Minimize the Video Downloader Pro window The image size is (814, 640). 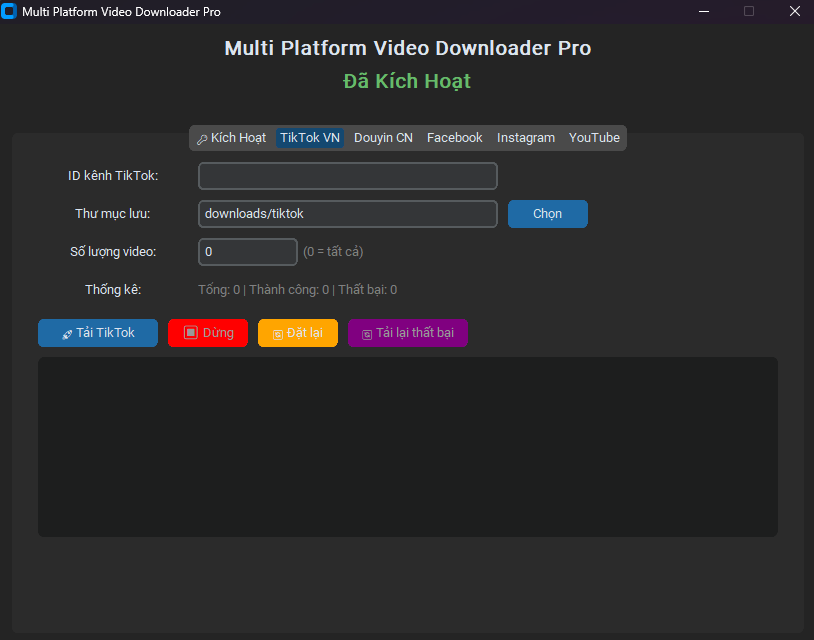pyautogui.click(x=704, y=12)
